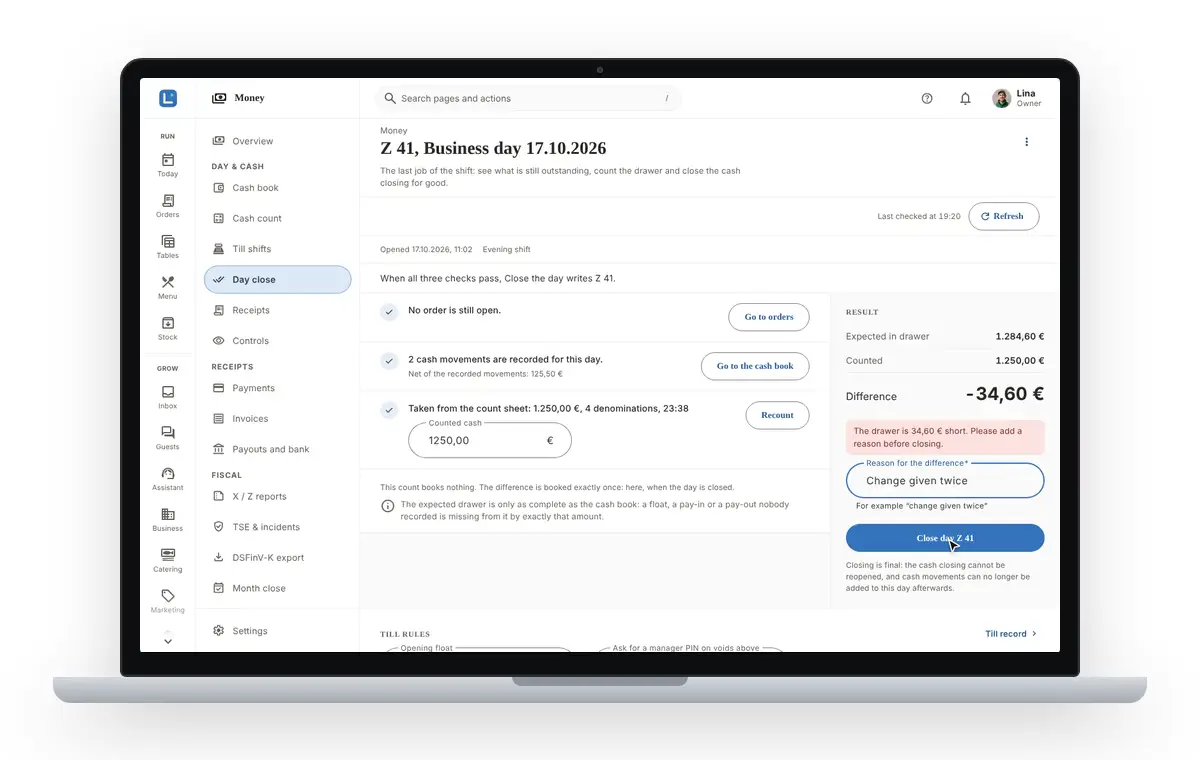Click the Search pages and actions field

[528, 98]
